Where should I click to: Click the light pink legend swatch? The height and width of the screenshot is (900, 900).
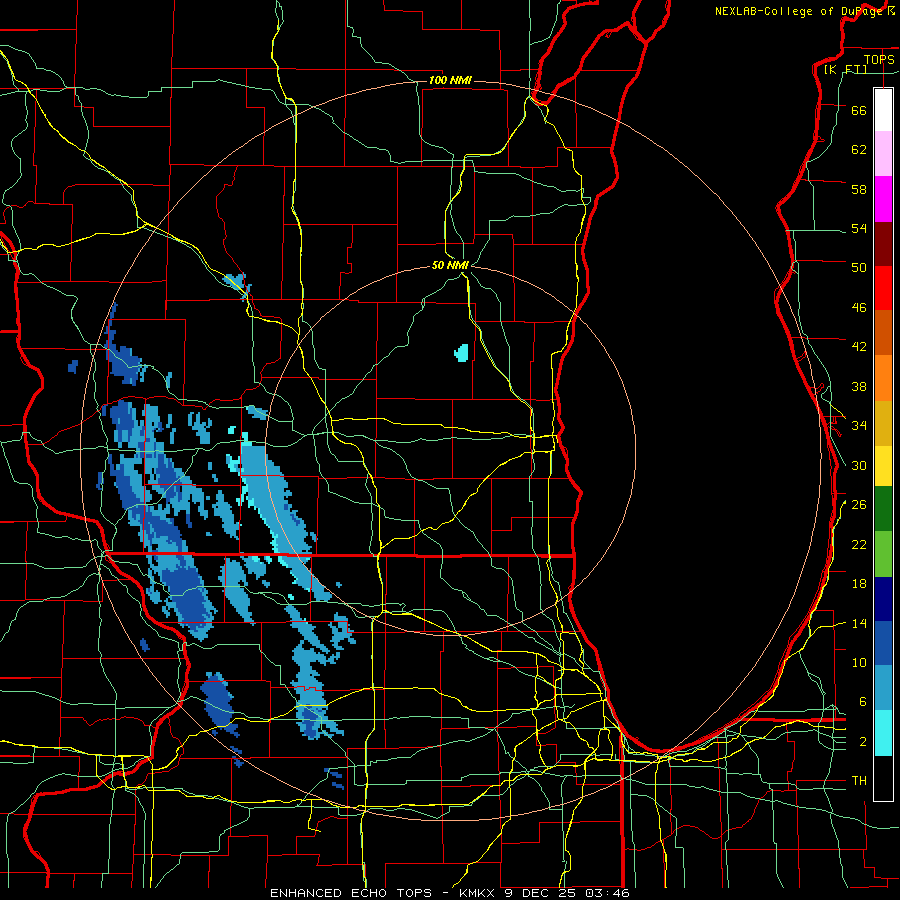883,154
